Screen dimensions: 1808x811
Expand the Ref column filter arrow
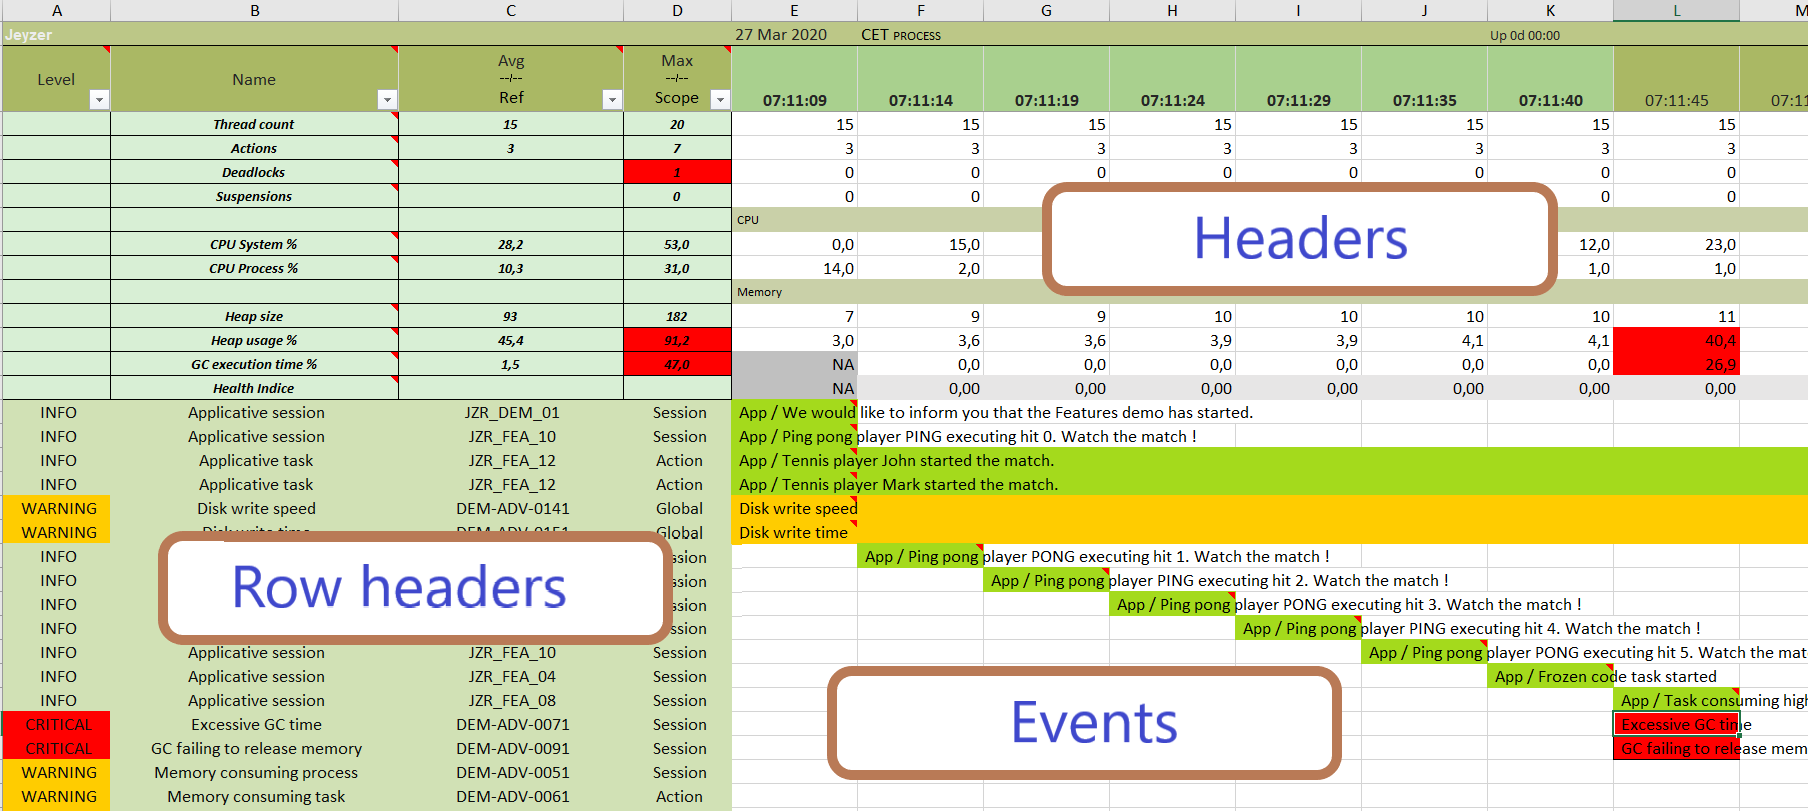tap(611, 100)
